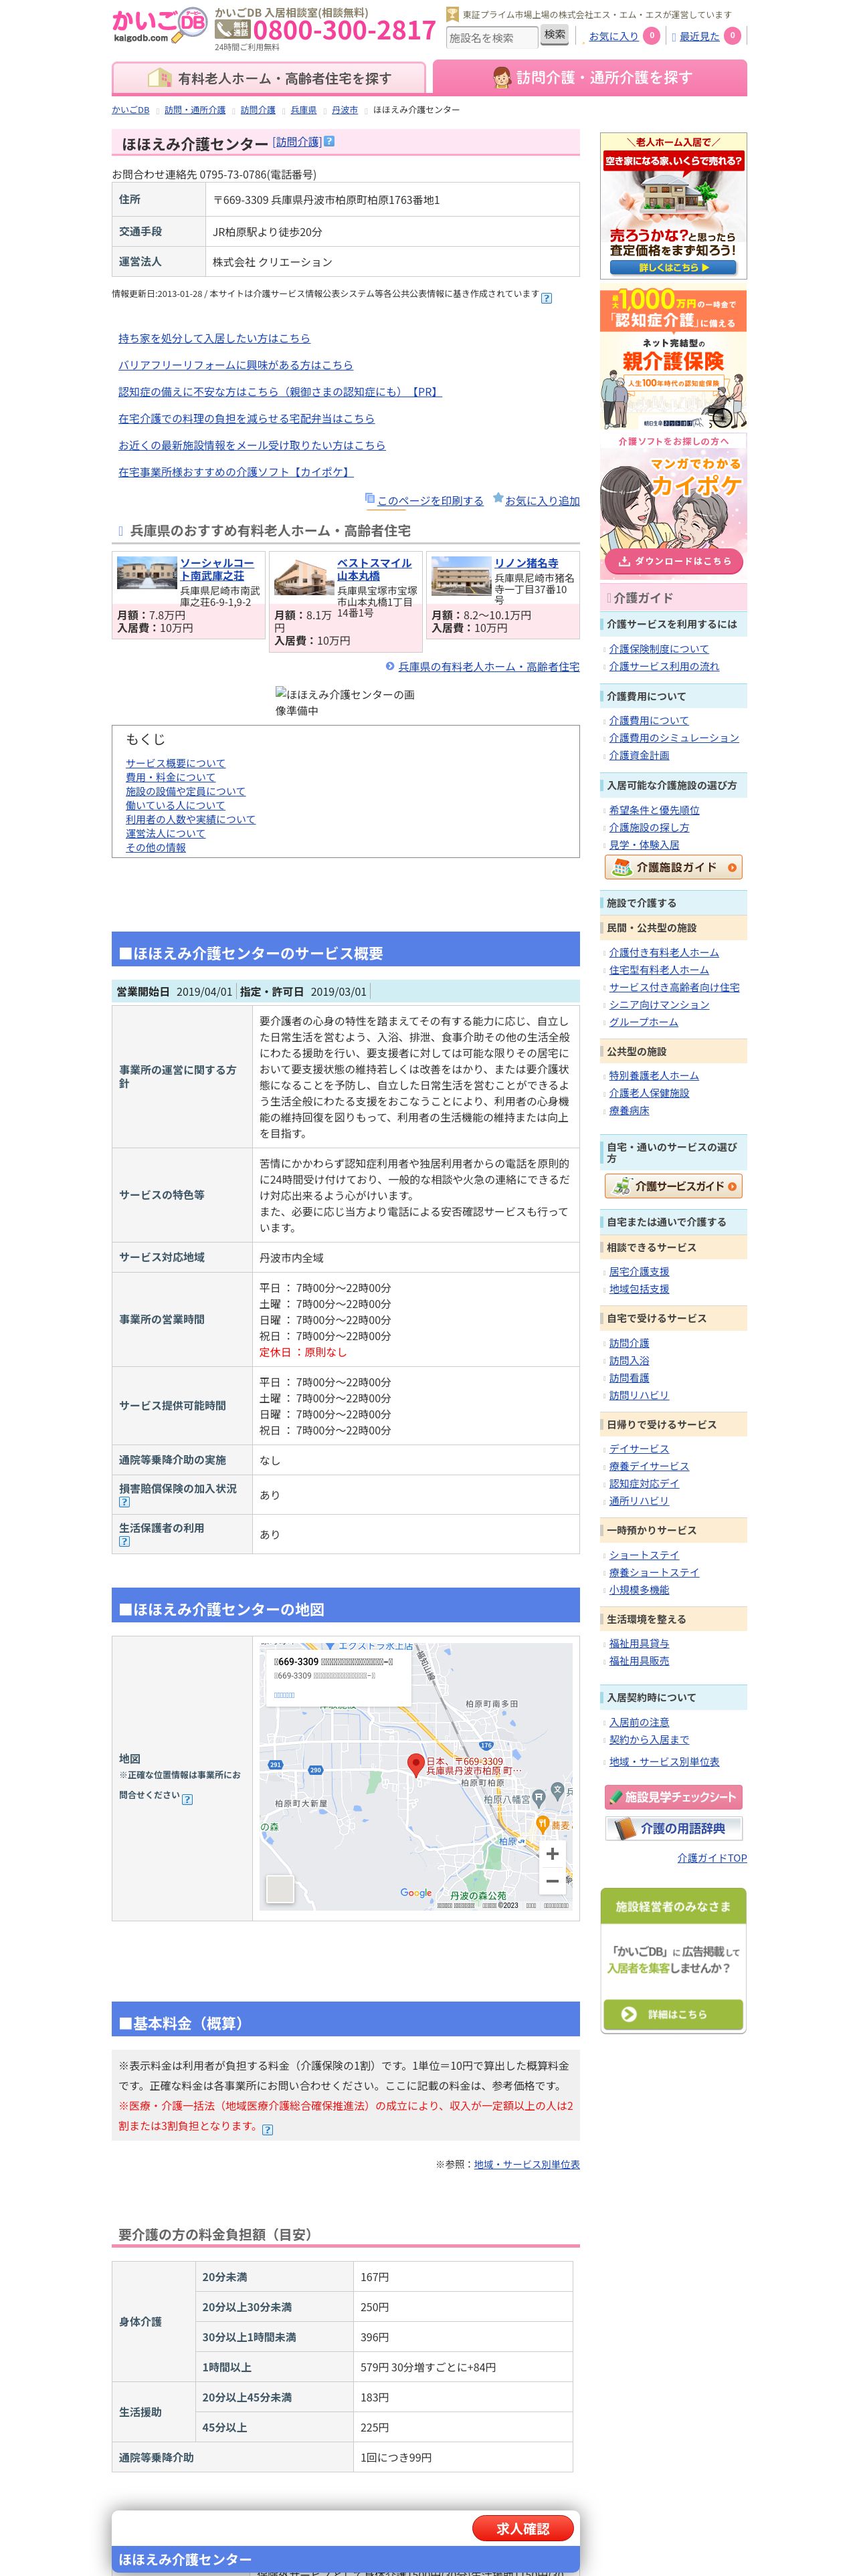Click help icon beside 情報更新日 notice
Screen dimensions: 859x2576
(546, 297)
